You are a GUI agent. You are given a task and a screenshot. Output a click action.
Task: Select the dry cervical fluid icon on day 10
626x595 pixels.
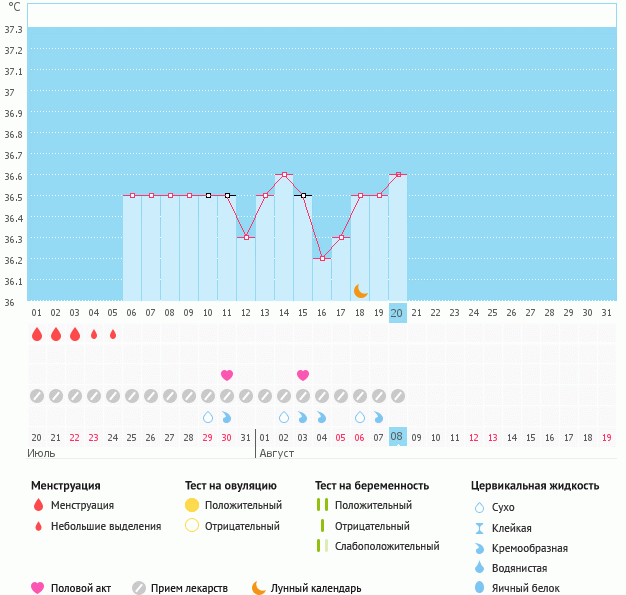pyautogui.click(x=208, y=416)
